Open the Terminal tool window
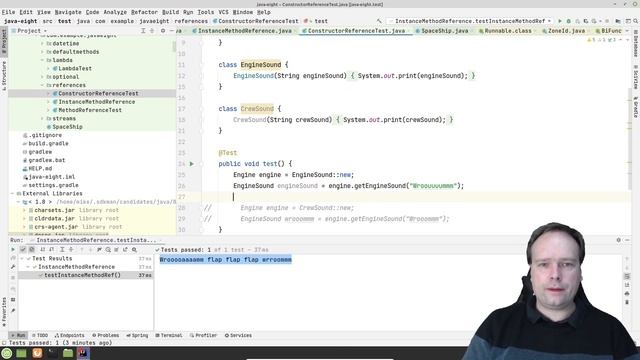The width and height of the screenshot is (640, 360). pos(169,335)
